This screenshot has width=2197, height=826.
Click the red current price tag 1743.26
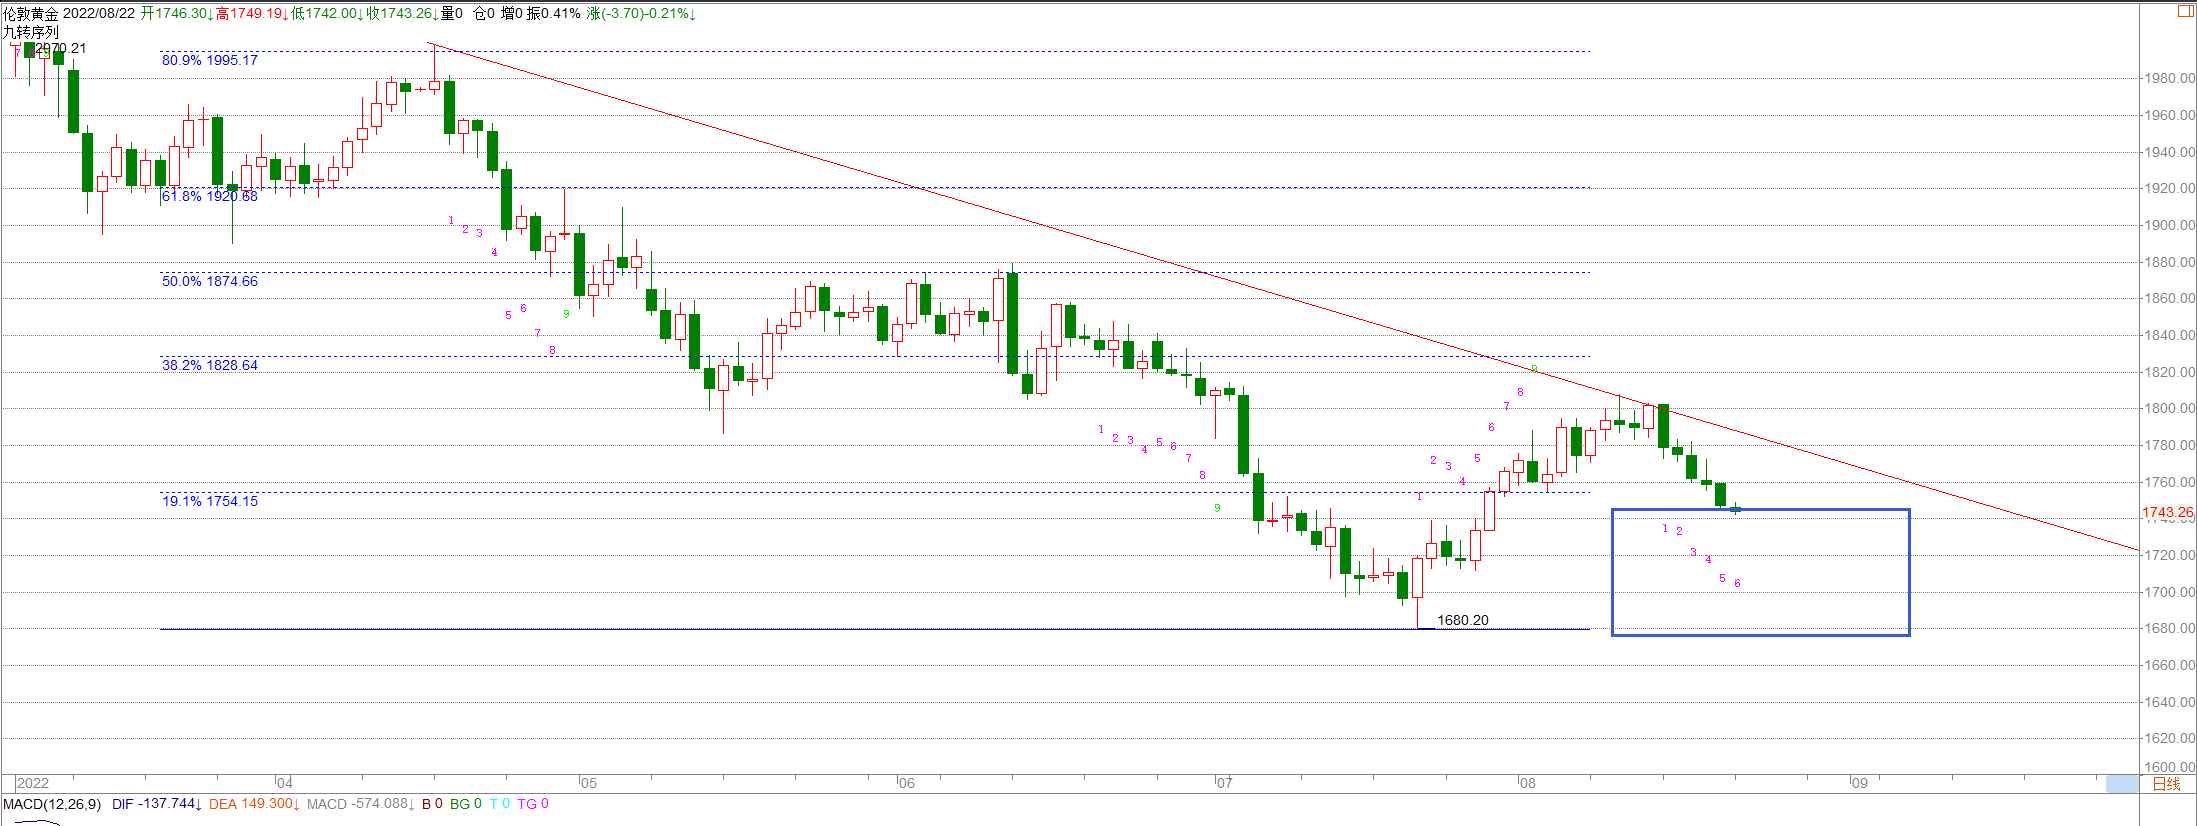coord(2167,512)
